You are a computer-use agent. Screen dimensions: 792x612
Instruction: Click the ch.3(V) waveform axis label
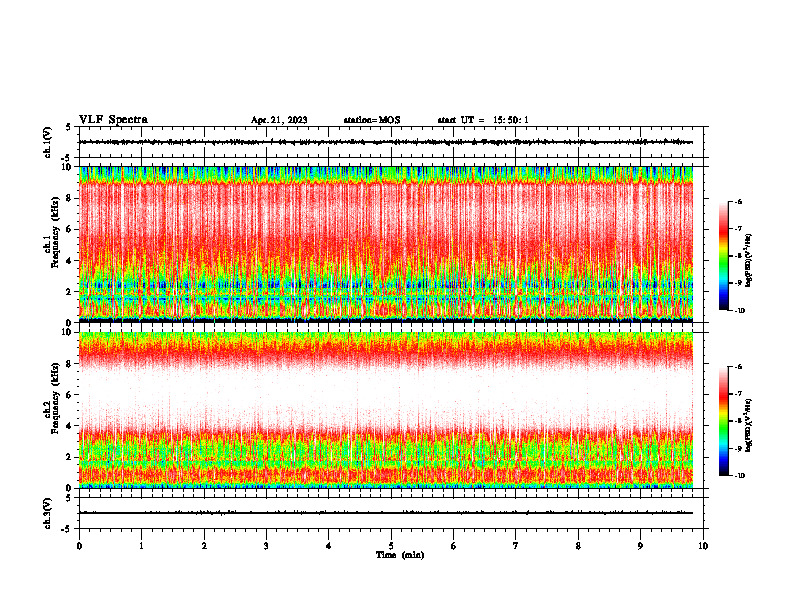47,513
